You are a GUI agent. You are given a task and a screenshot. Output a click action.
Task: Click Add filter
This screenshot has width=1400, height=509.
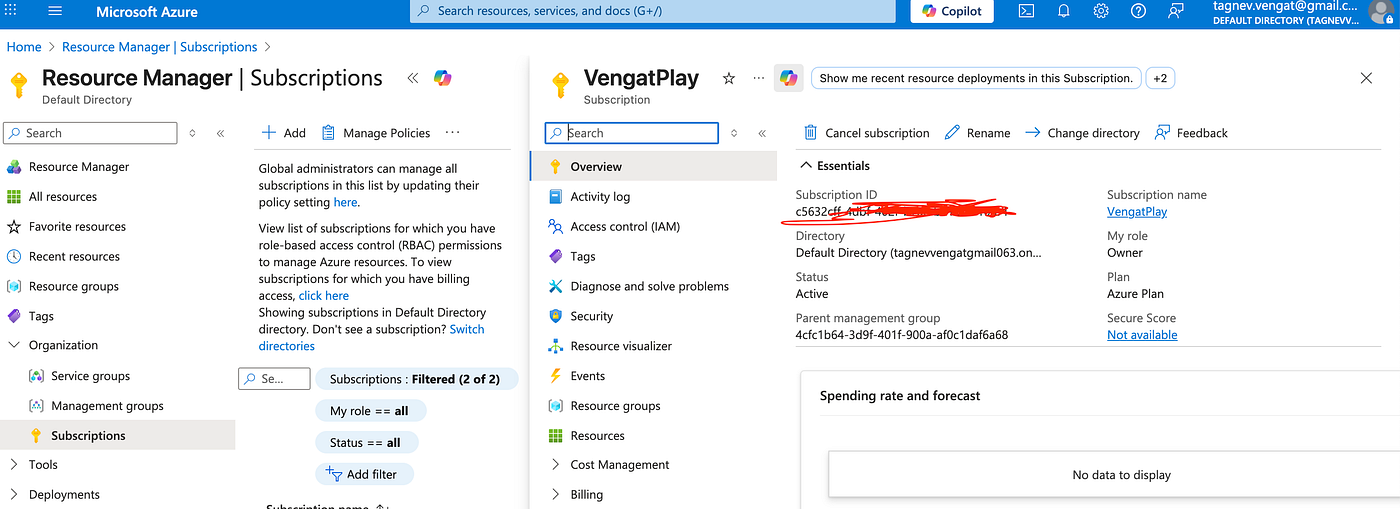[364, 474]
